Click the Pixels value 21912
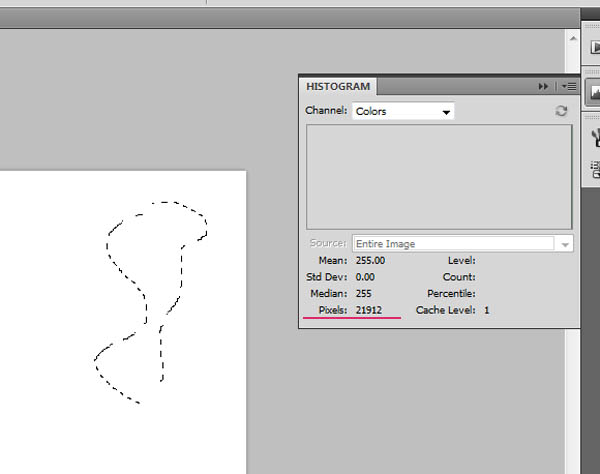 point(368,311)
